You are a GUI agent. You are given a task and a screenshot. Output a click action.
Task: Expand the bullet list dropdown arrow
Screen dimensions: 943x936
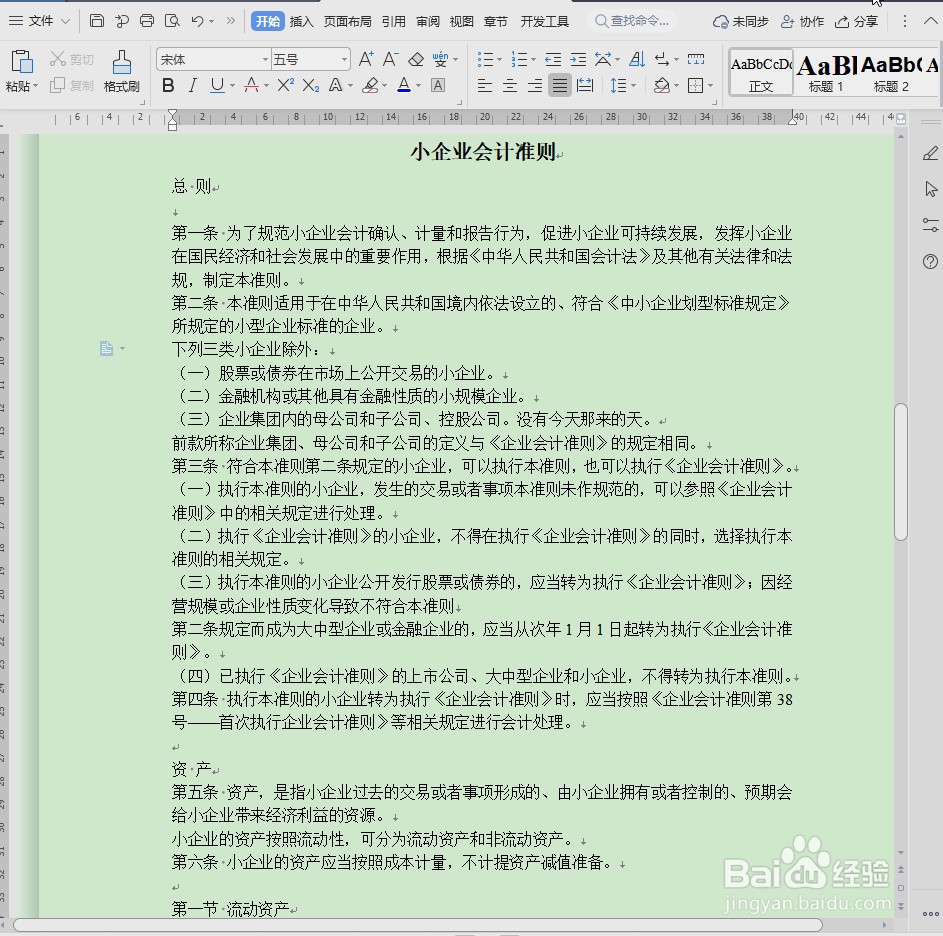499,60
